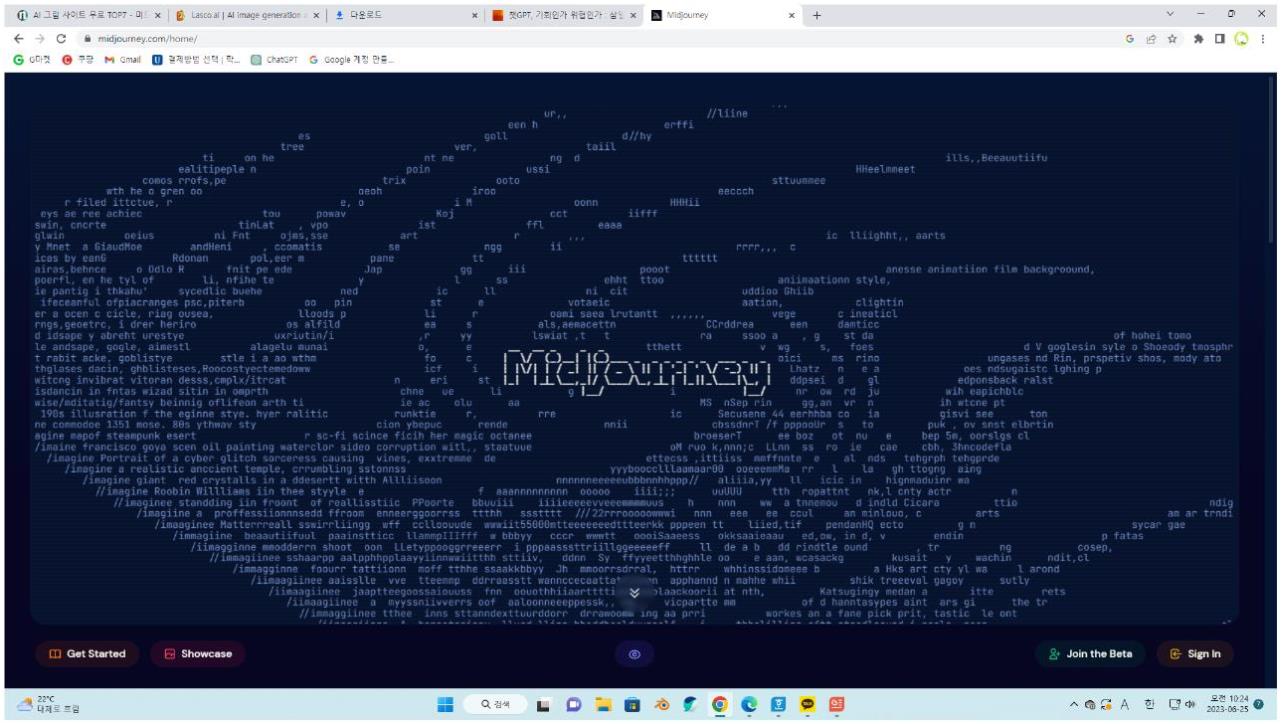Open a new browser tab
Screen dimensions: 1281x724
click(x=817, y=15)
